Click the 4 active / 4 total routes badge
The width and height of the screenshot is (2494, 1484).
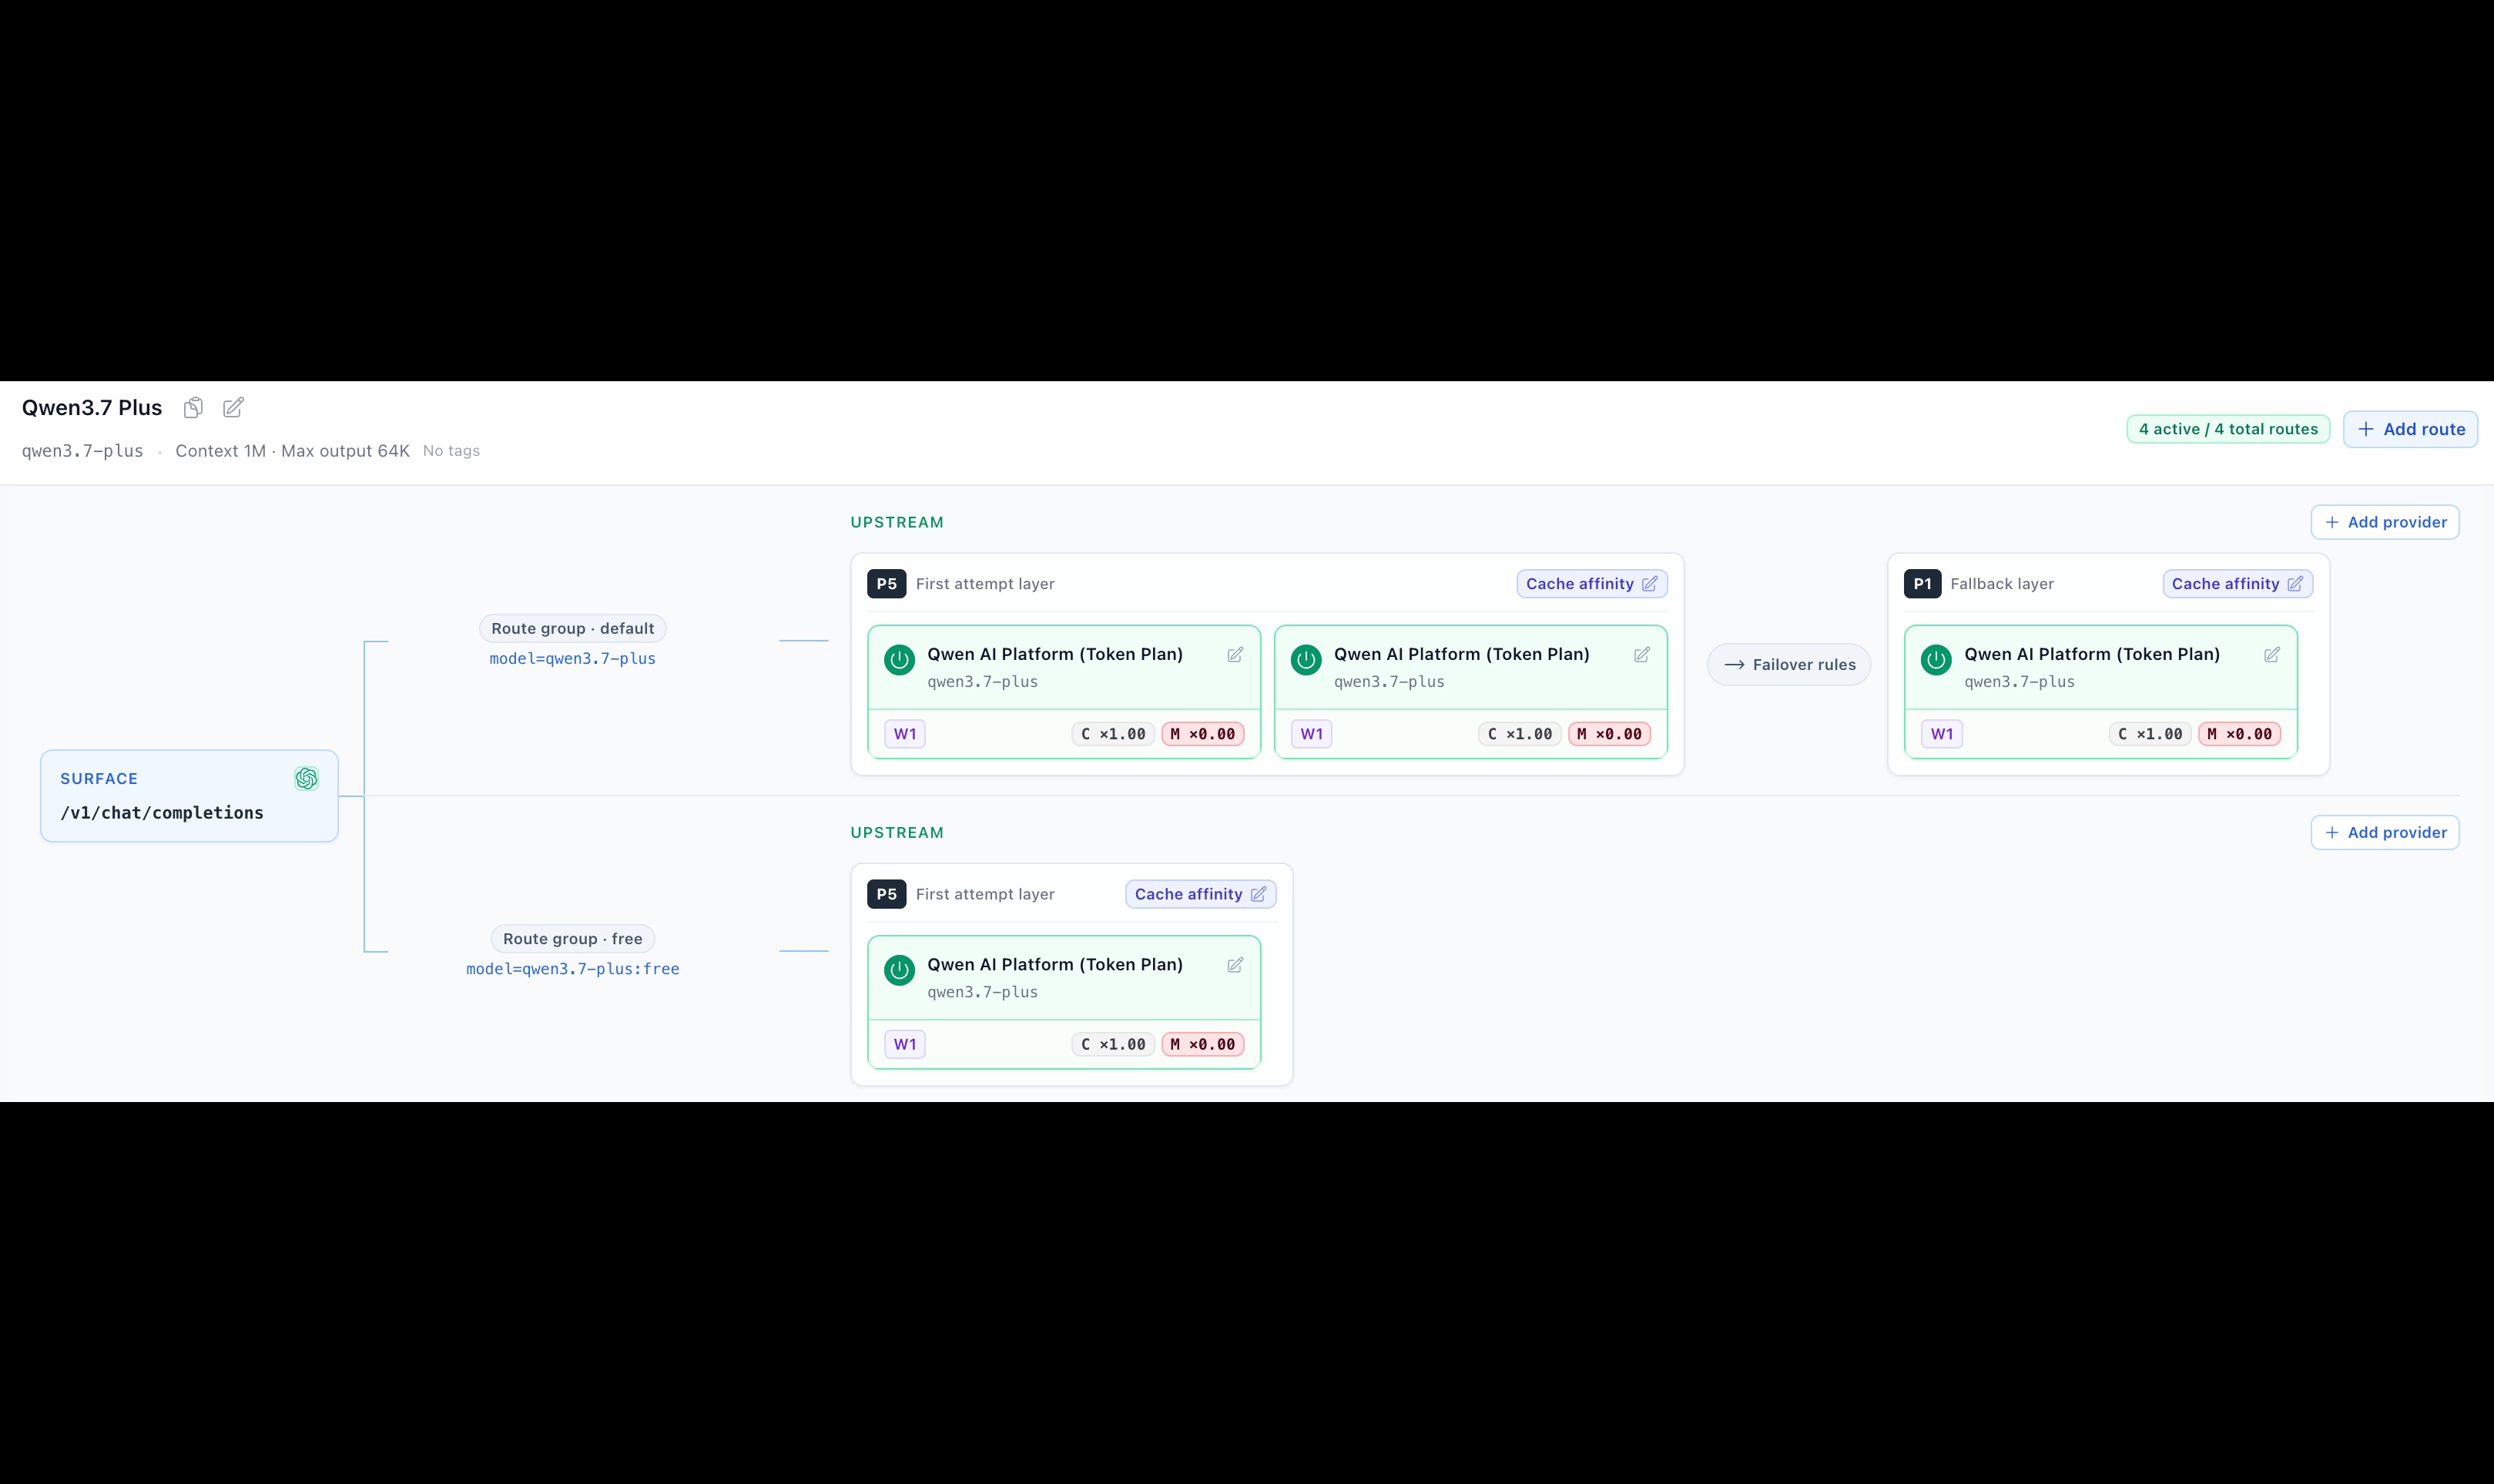tap(2228, 429)
